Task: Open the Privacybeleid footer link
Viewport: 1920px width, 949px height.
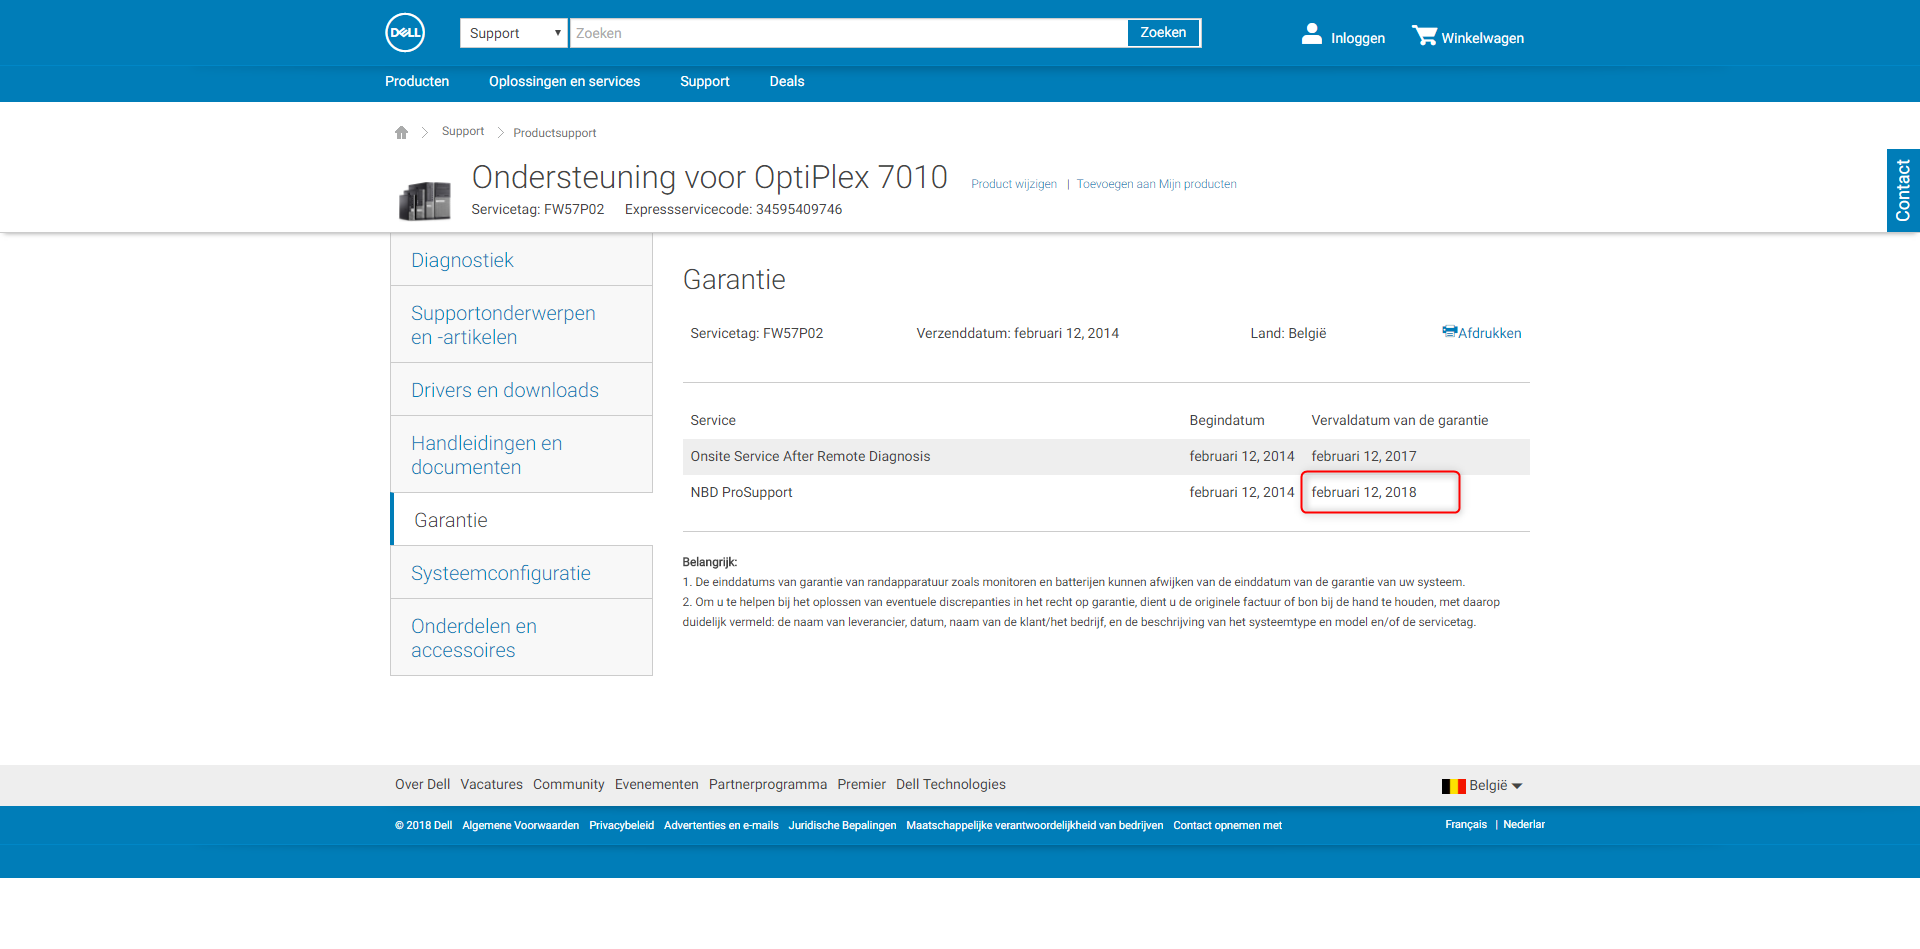Action: pyautogui.click(x=622, y=826)
